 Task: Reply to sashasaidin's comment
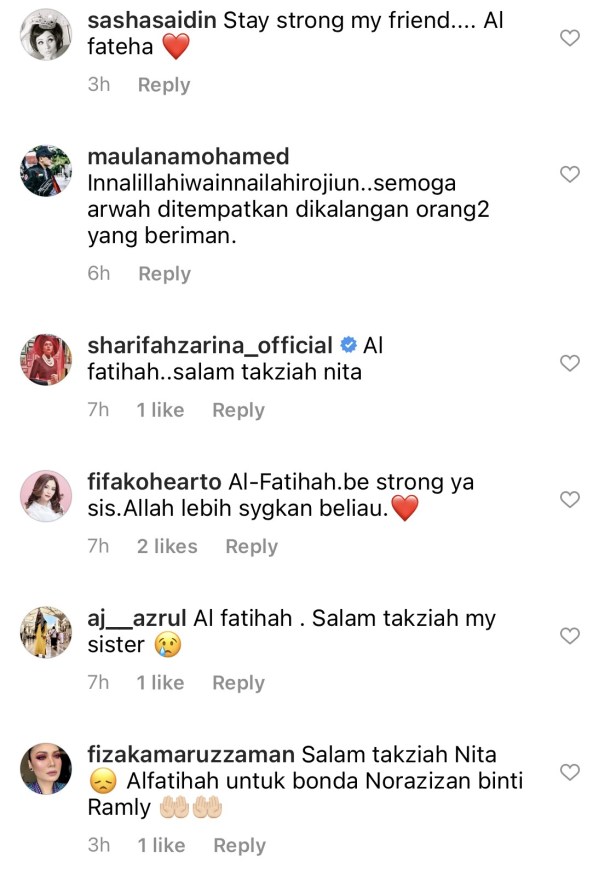click(164, 85)
